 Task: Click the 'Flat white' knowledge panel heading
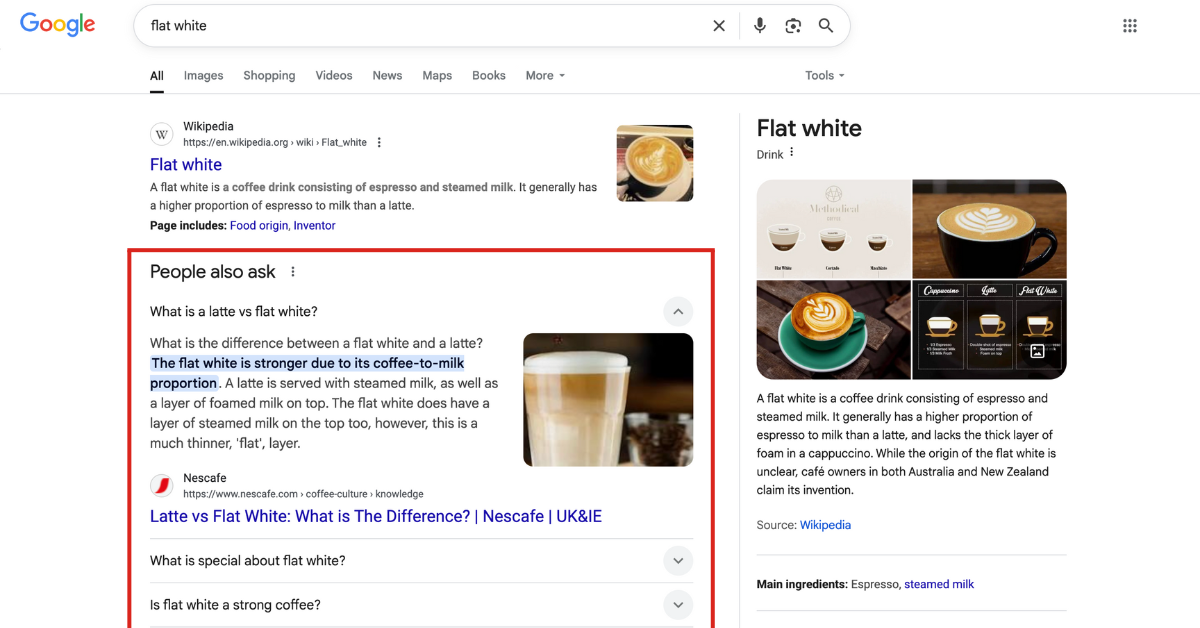[x=809, y=128]
